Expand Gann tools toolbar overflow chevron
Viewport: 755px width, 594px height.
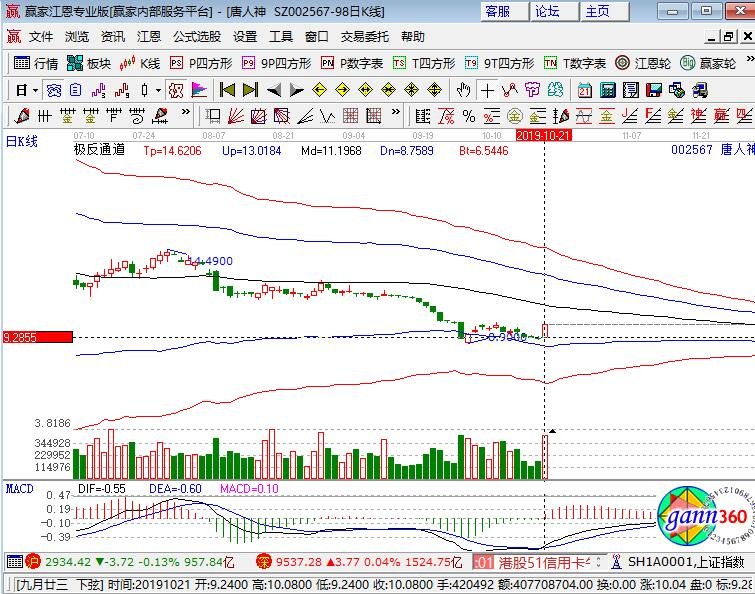click(395, 112)
